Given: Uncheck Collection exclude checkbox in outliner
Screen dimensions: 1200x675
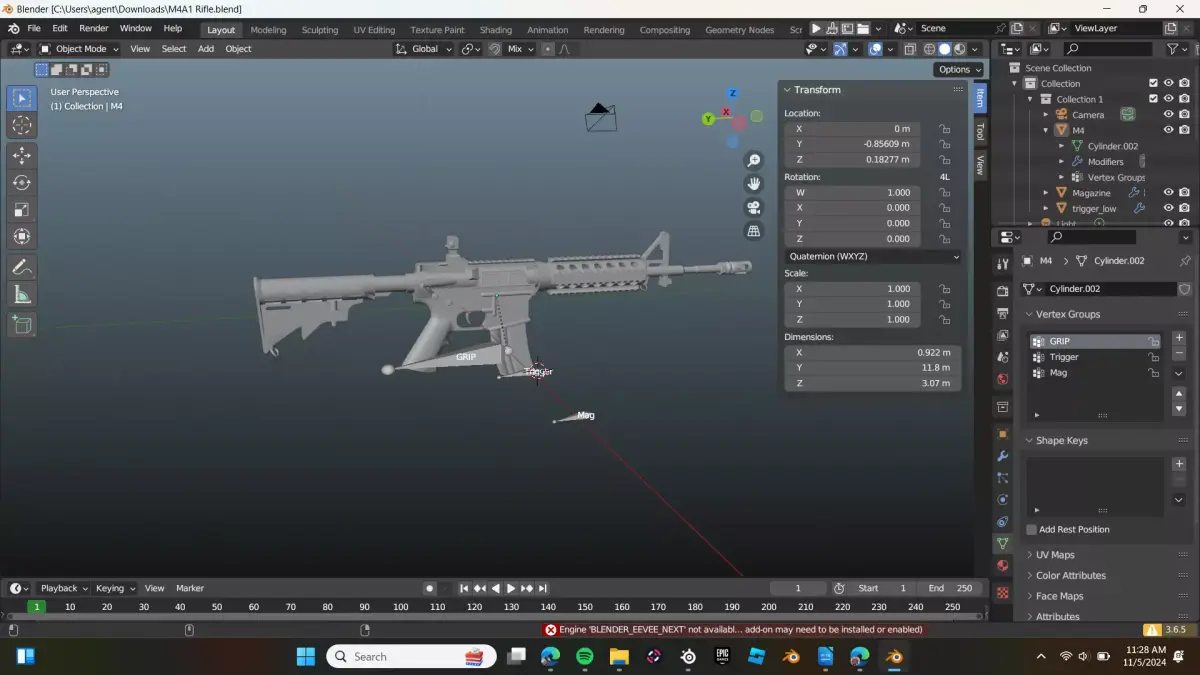Looking at the screenshot, I should (1153, 84).
